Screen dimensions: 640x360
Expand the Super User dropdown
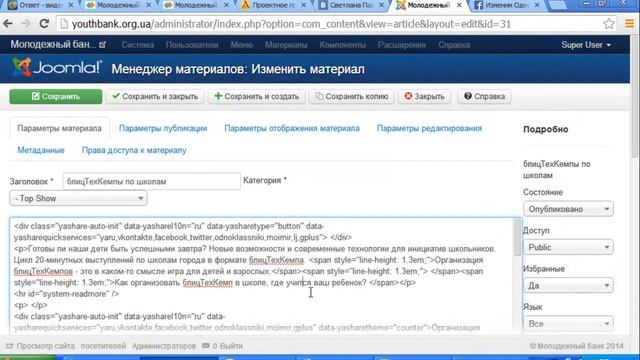[586, 45]
